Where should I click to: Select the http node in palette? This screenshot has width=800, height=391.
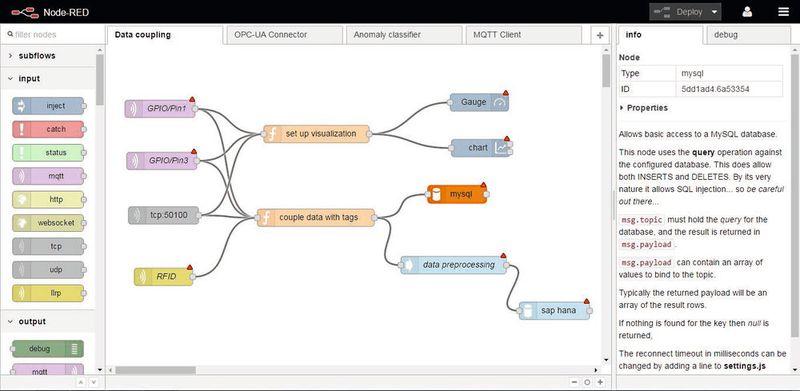click(48, 200)
